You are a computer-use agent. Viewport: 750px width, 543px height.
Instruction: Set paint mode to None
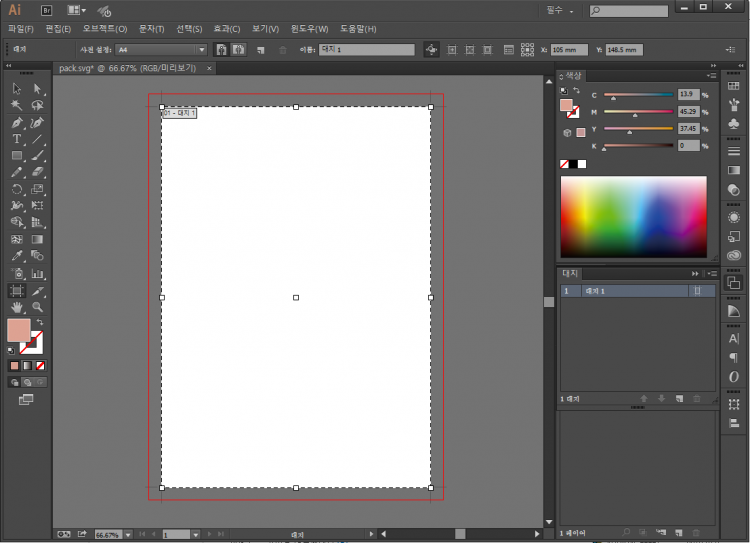41,366
